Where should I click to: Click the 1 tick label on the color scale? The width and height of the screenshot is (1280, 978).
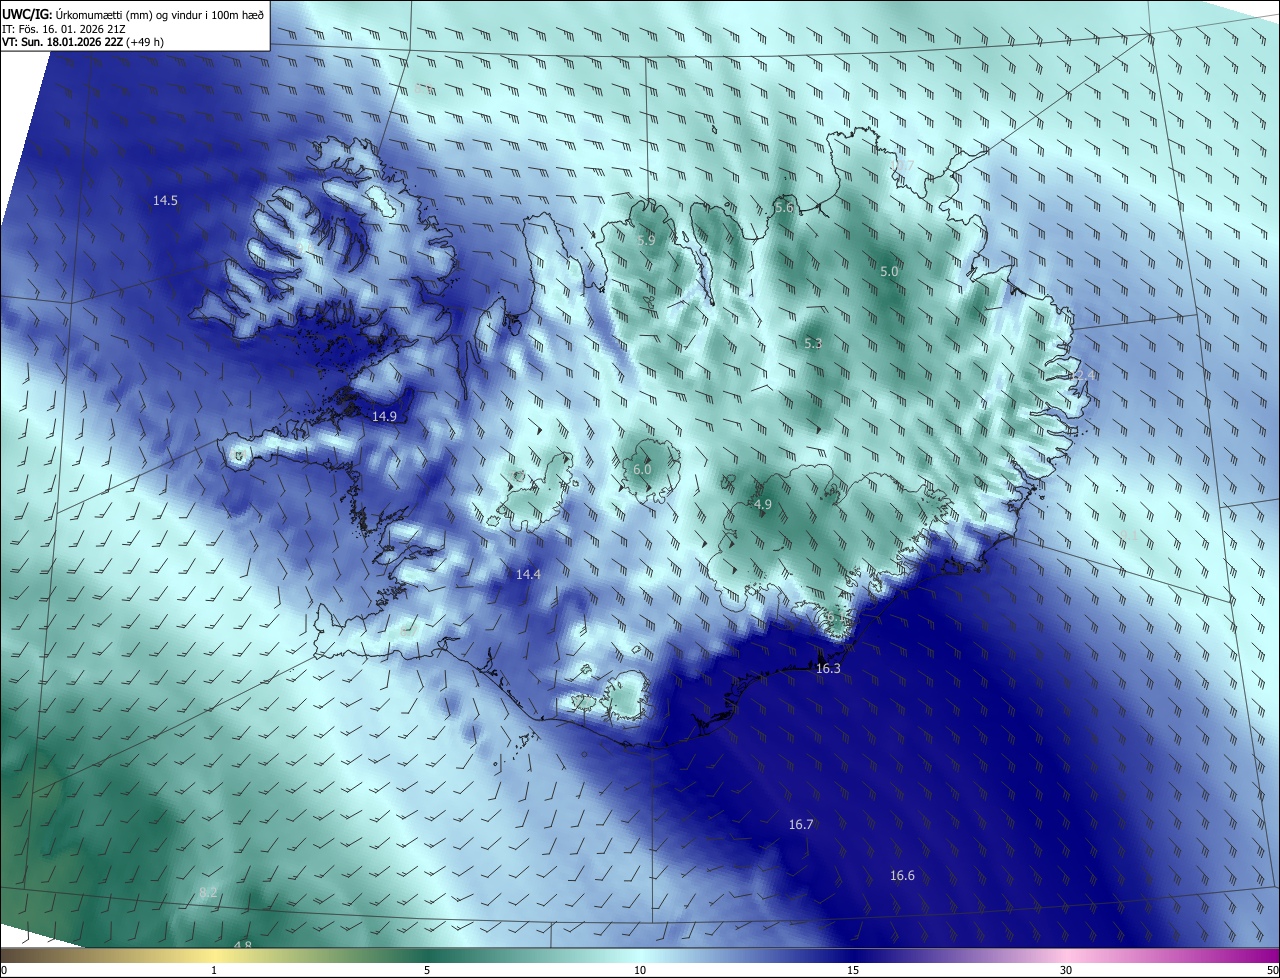(214, 971)
